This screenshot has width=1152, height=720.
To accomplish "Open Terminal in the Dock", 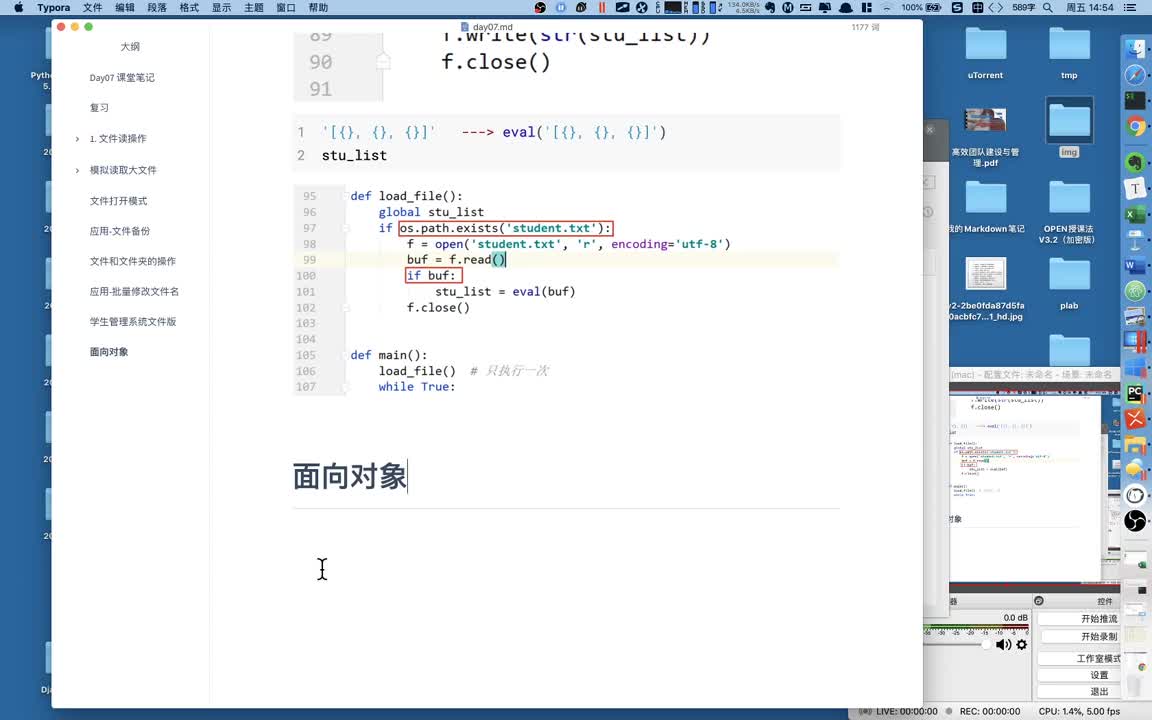I will (x=1135, y=100).
